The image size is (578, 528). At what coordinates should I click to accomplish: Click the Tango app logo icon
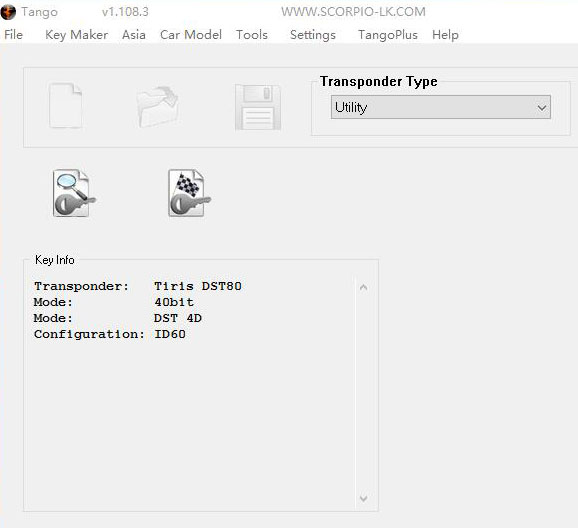[8, 12]
